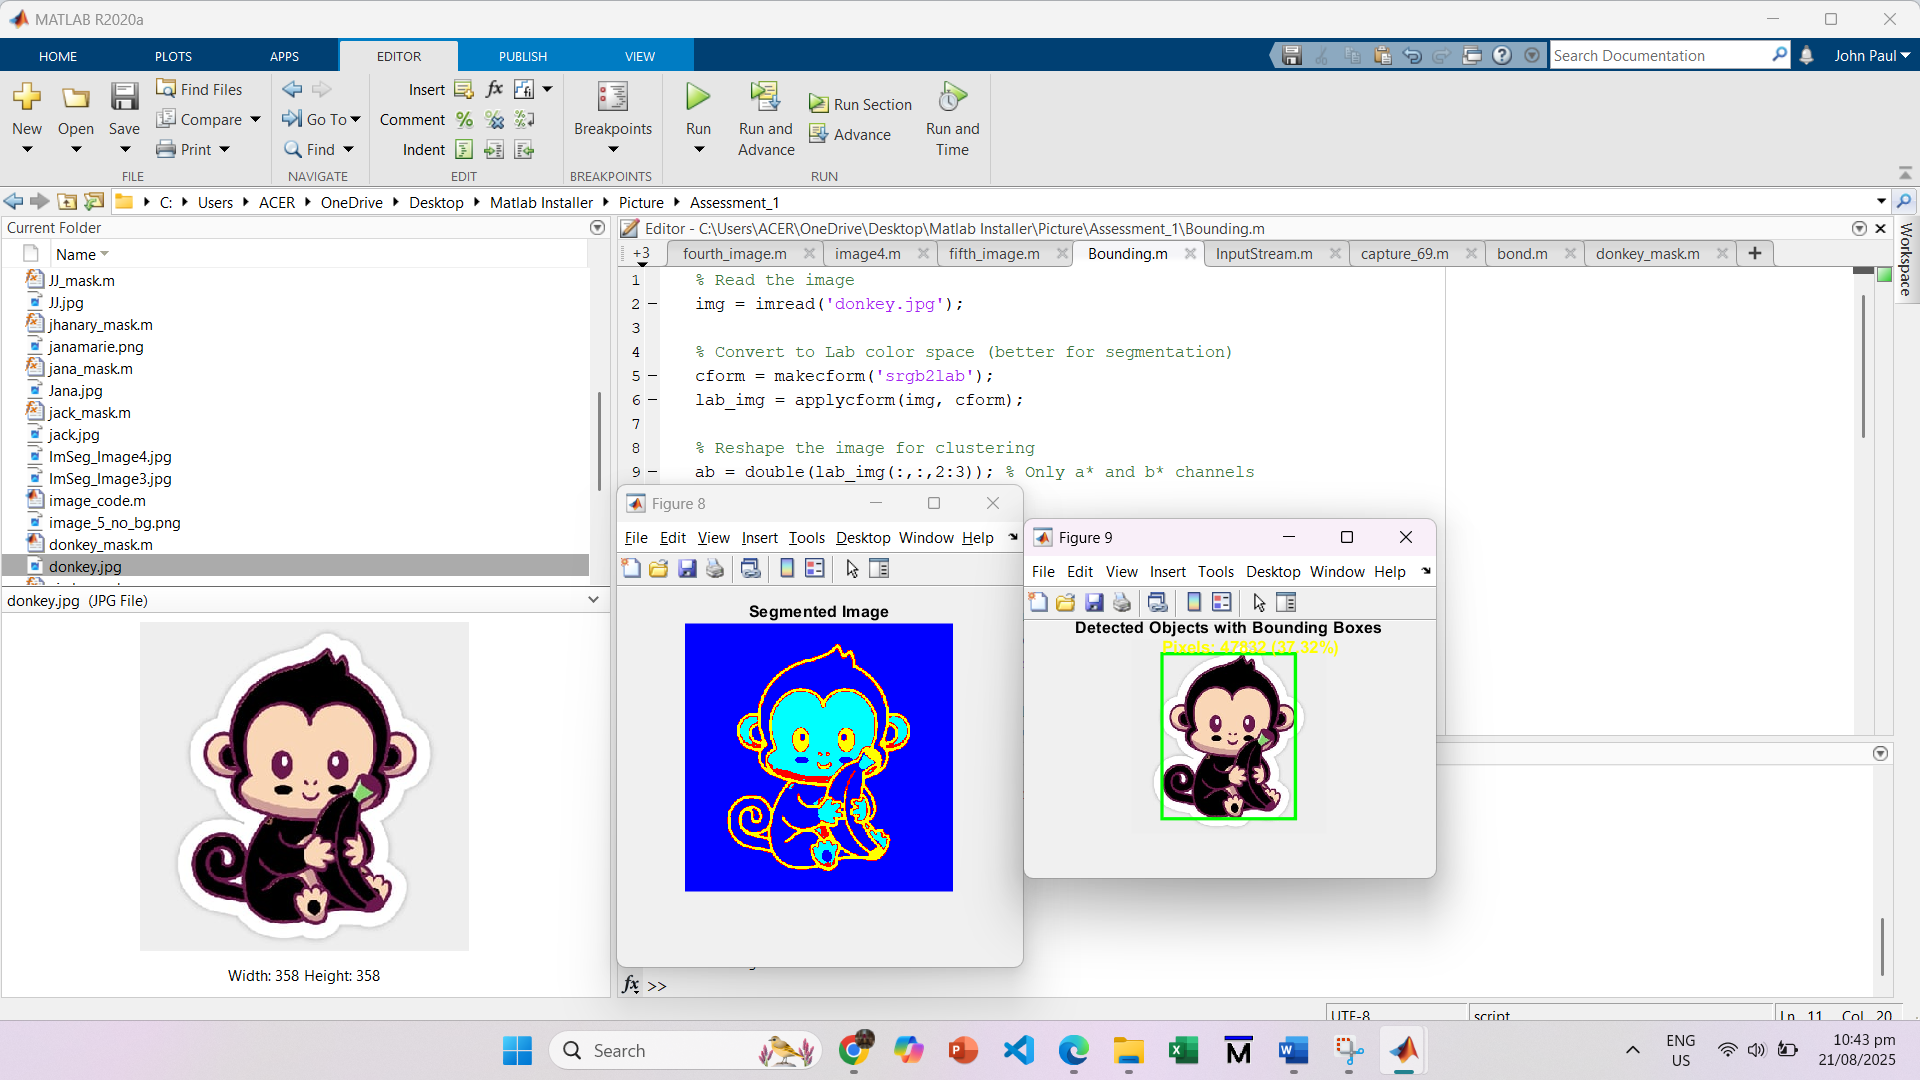Click the Find Files icon
The width and height of the screenshot is (1920, 1080).
click(x=166, y=89)
